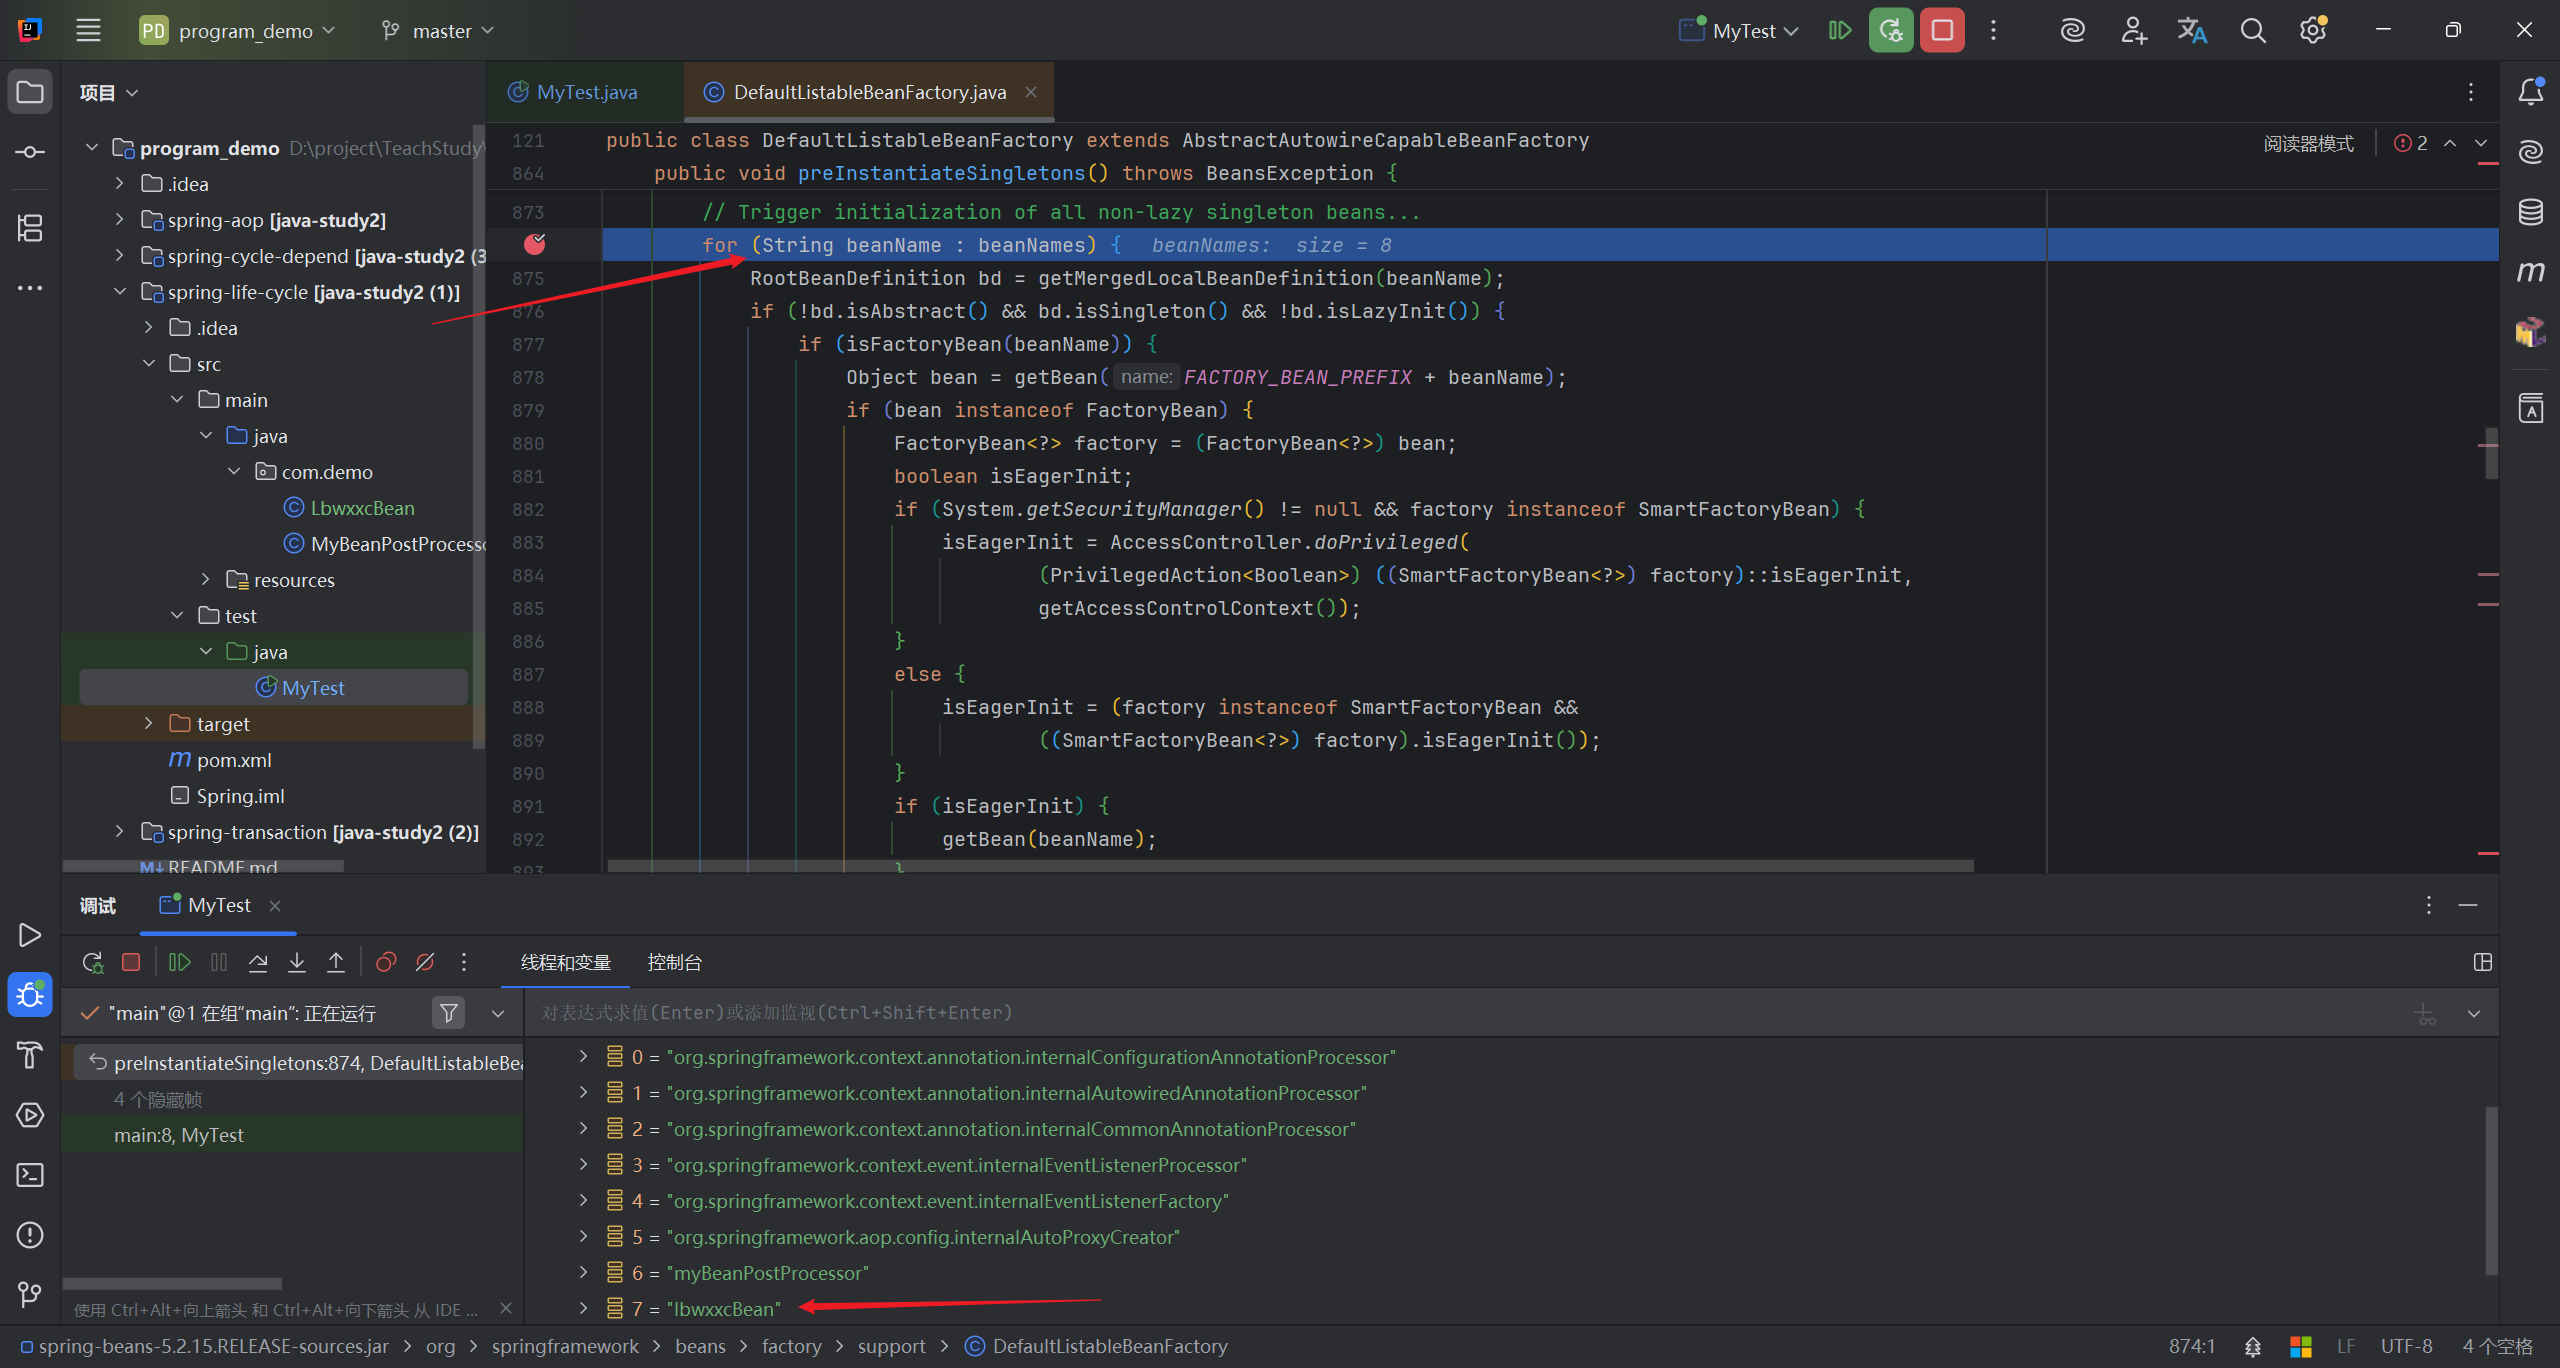
Task: Switch to the 控制台 console tab
Action: (674, 962)
